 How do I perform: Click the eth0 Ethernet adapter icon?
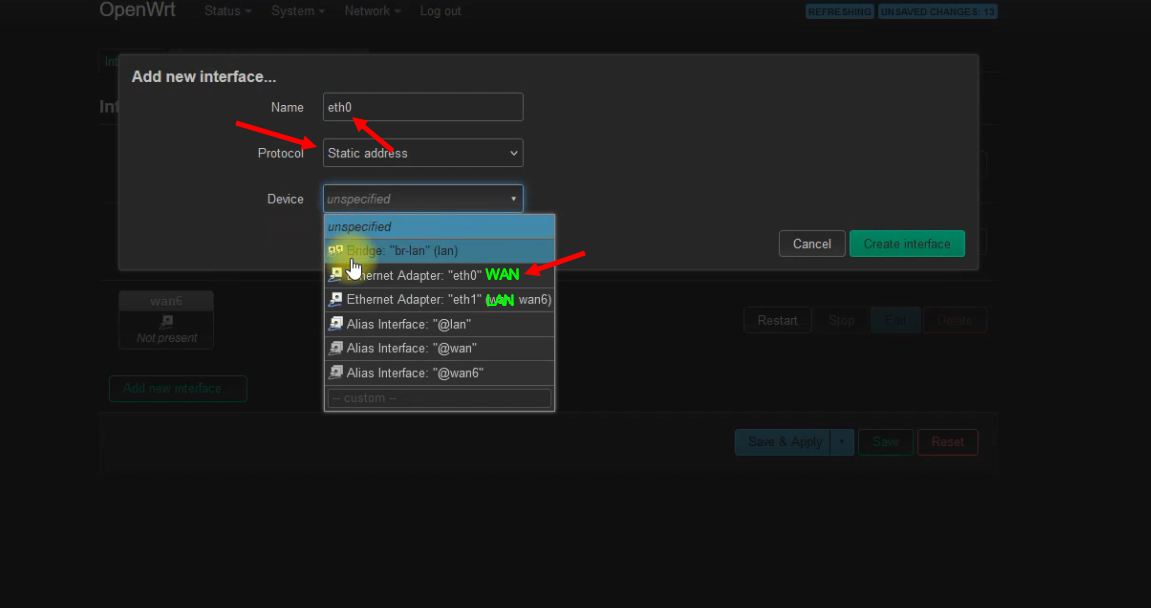pyautogui.click(x=336, y=274)
